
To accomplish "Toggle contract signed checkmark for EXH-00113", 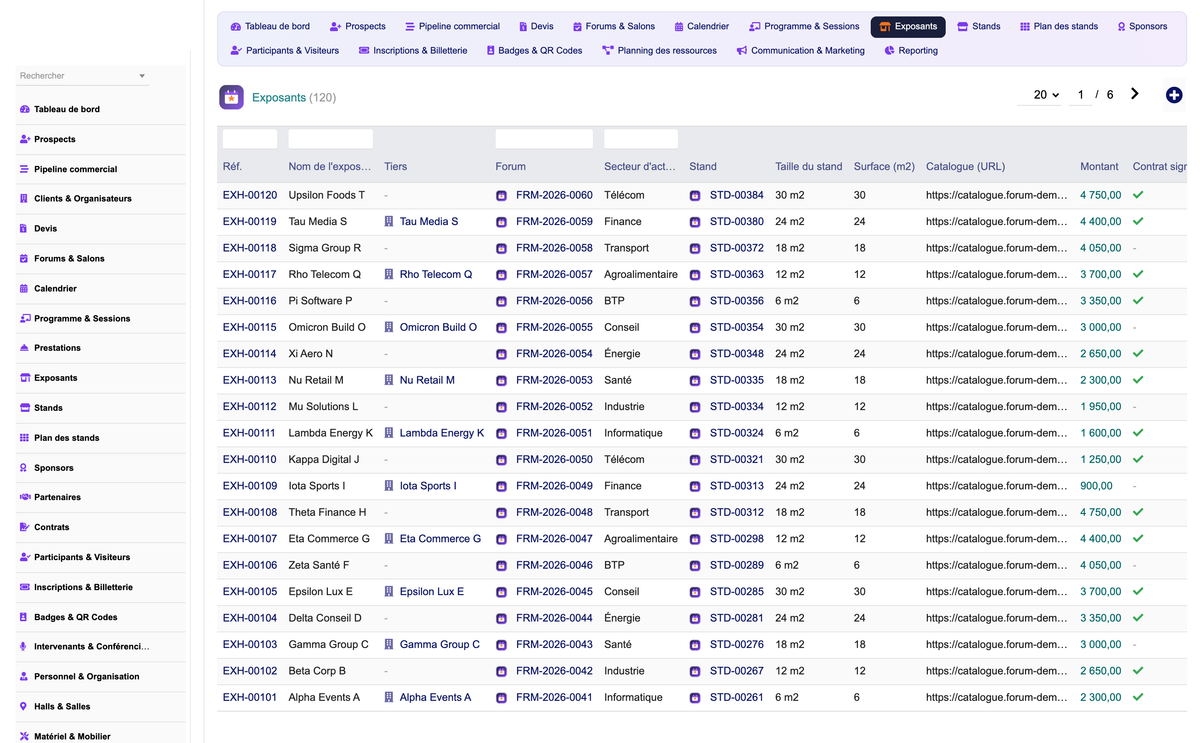I will (1138, 380).
